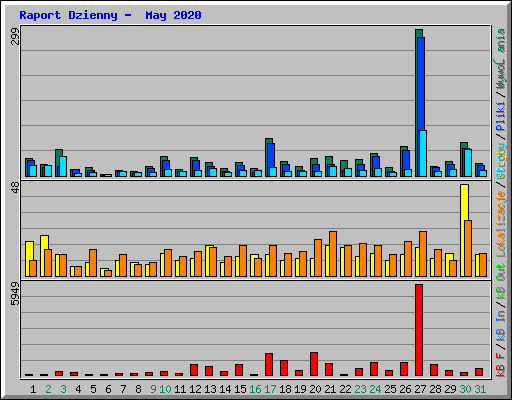Screen dimensions: 512x400
Task: Click the day 1 axis label
Action: click(x=33, y=389)
